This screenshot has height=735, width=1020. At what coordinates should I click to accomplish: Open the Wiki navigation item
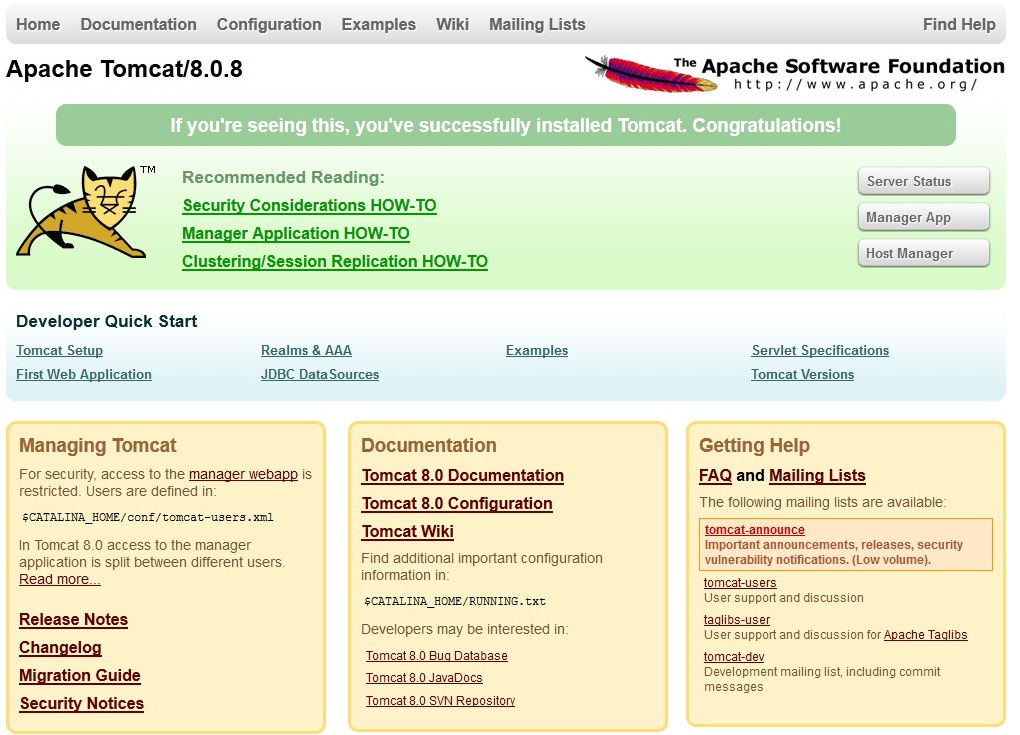[452, 24]
